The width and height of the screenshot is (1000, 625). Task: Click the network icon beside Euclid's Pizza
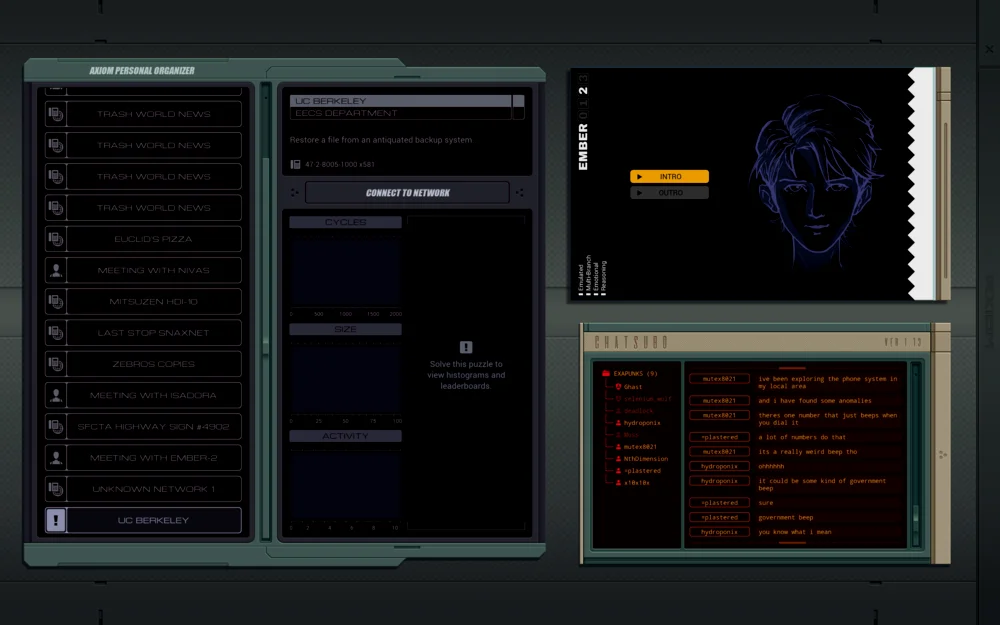click(x=56, y=239)
